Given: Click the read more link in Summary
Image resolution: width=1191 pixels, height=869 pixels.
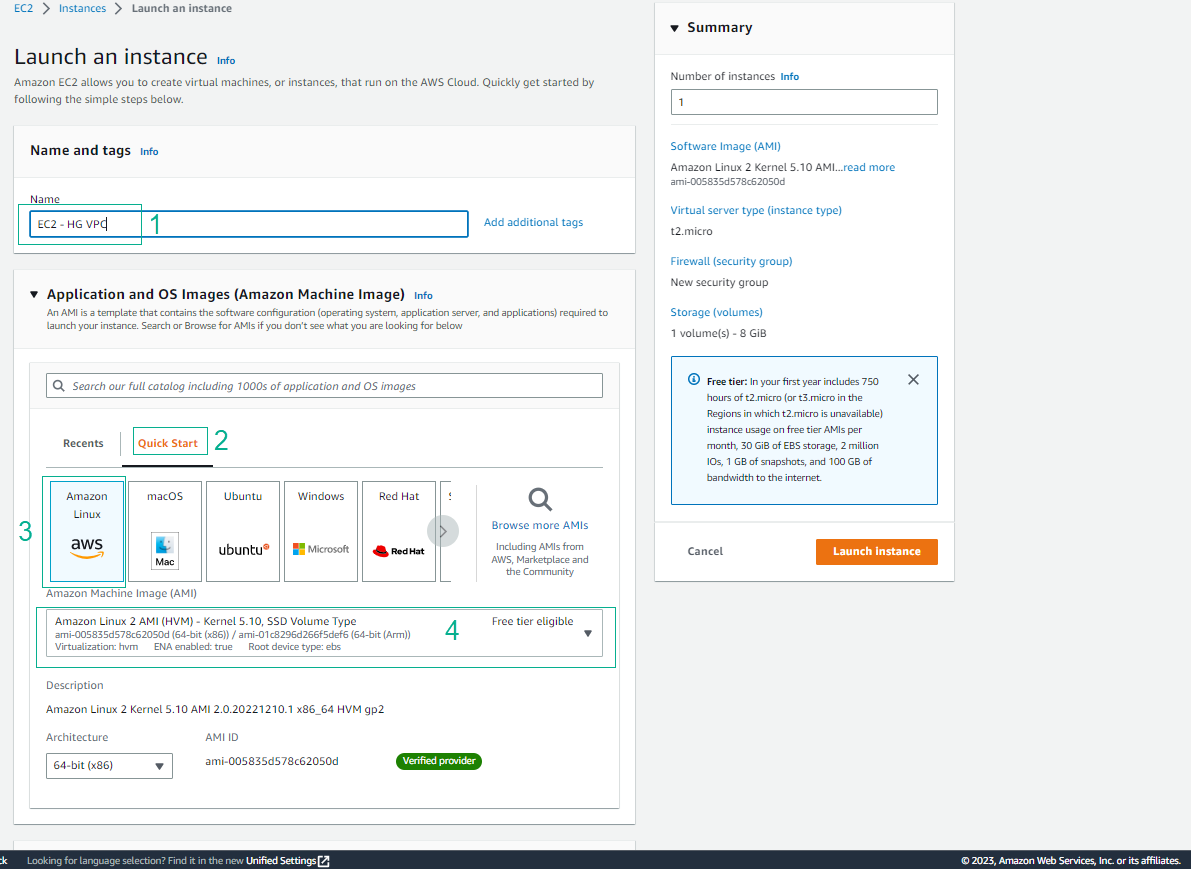Looking at the screenshot, I should pyautogui.click(x=869, y=167).
